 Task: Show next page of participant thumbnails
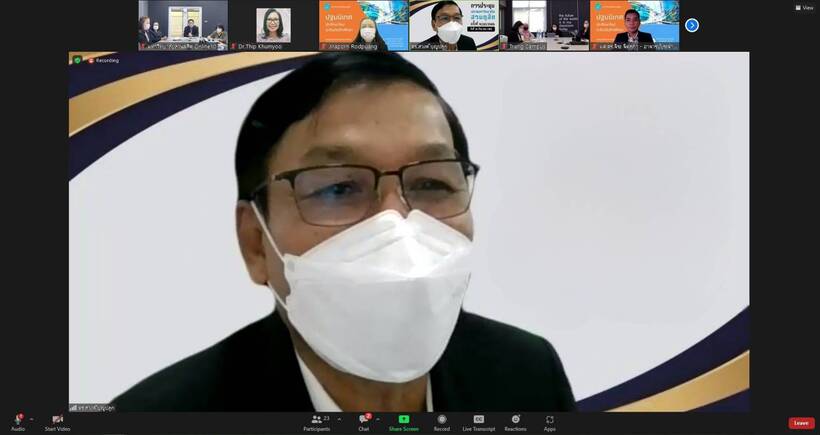click(692, 25)
